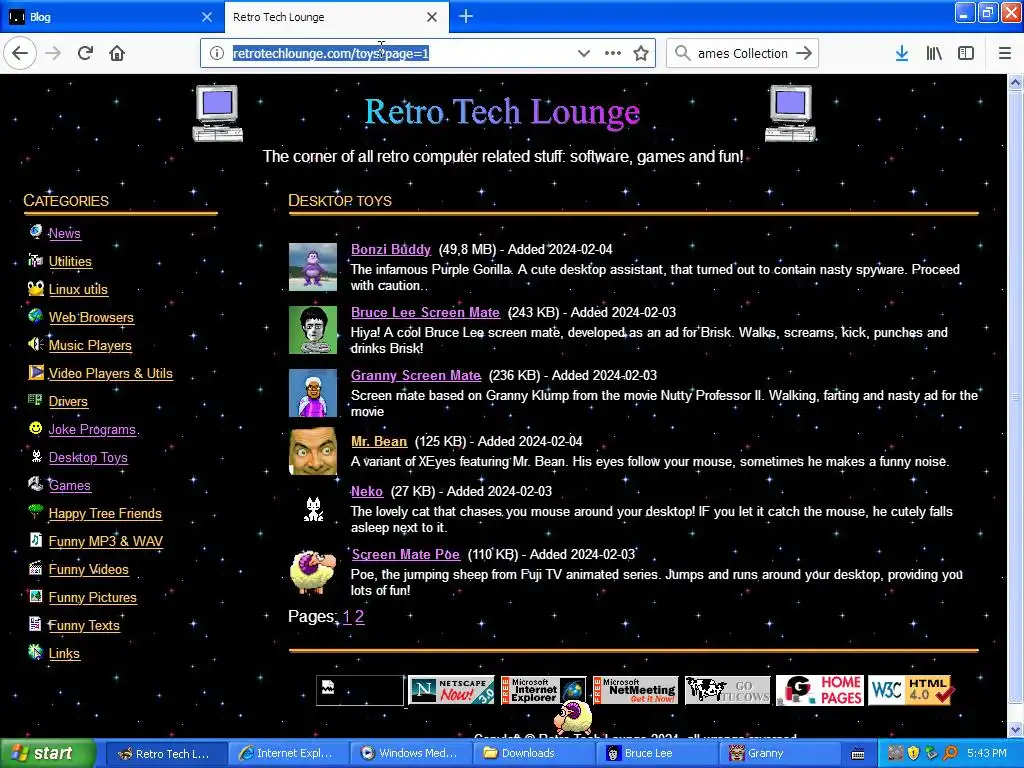Screen dimensions: 1024x768
Task: Click the Microsoft Internet Explorer badge
Action: click(543, 690)
